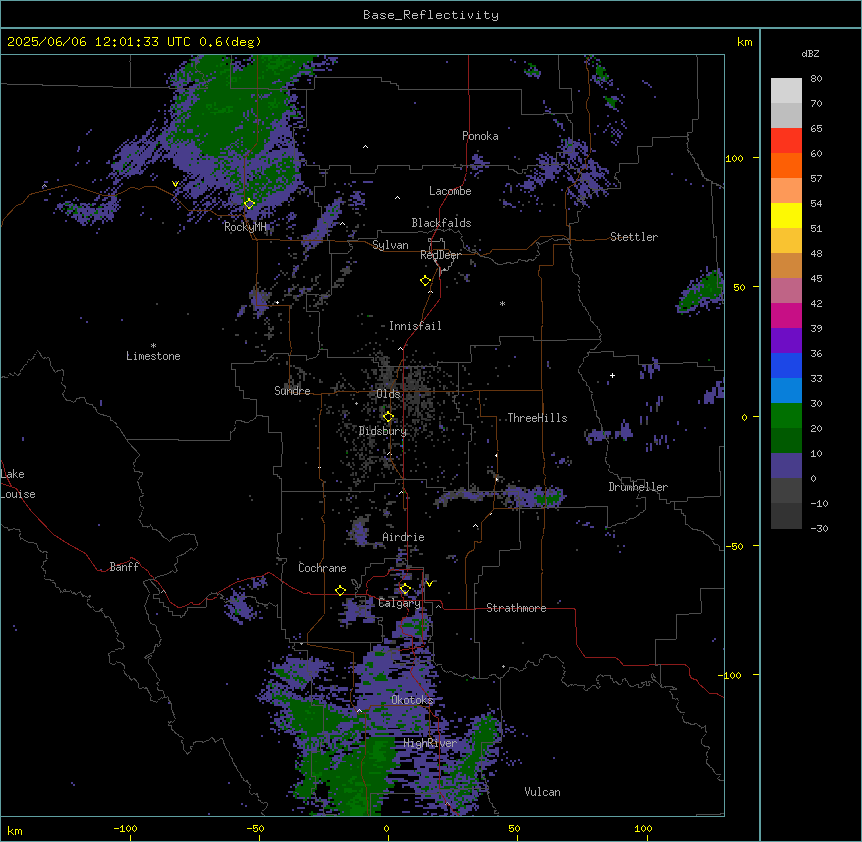
Task: Click the Stettler city label
Action: [634, 237]
